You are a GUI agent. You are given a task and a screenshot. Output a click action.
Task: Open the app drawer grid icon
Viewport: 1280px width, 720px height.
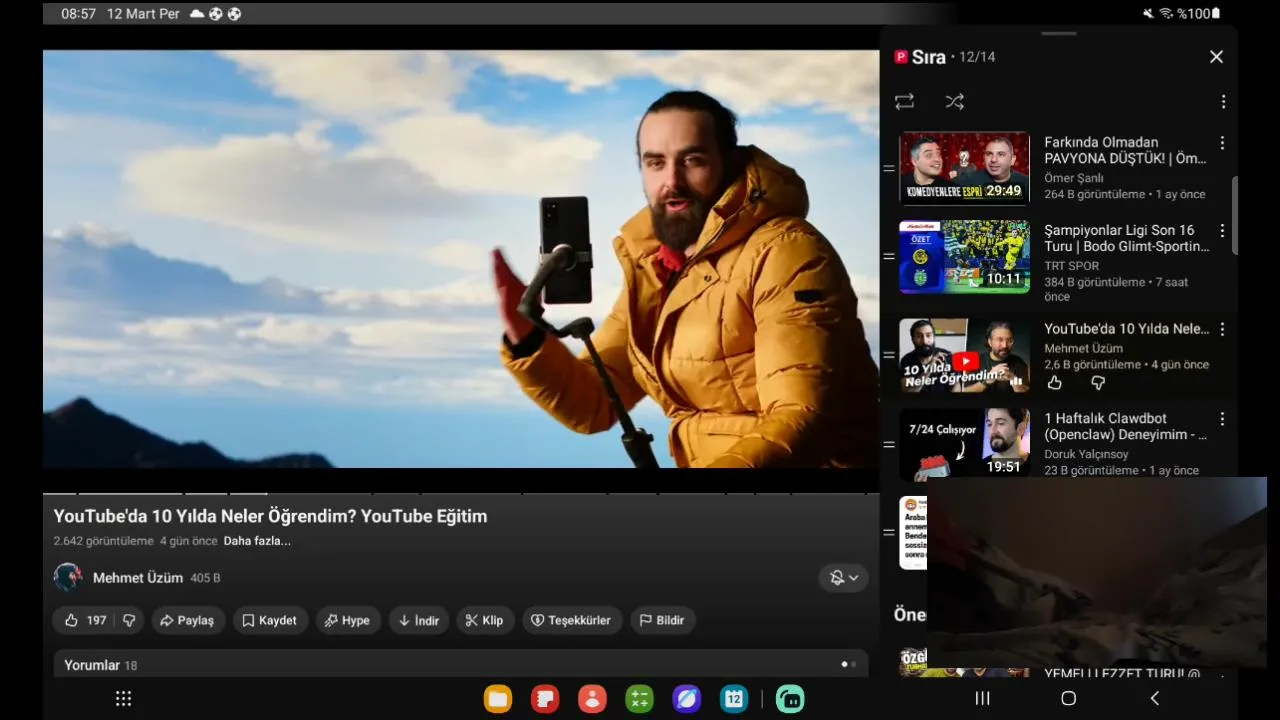point(123,699)
